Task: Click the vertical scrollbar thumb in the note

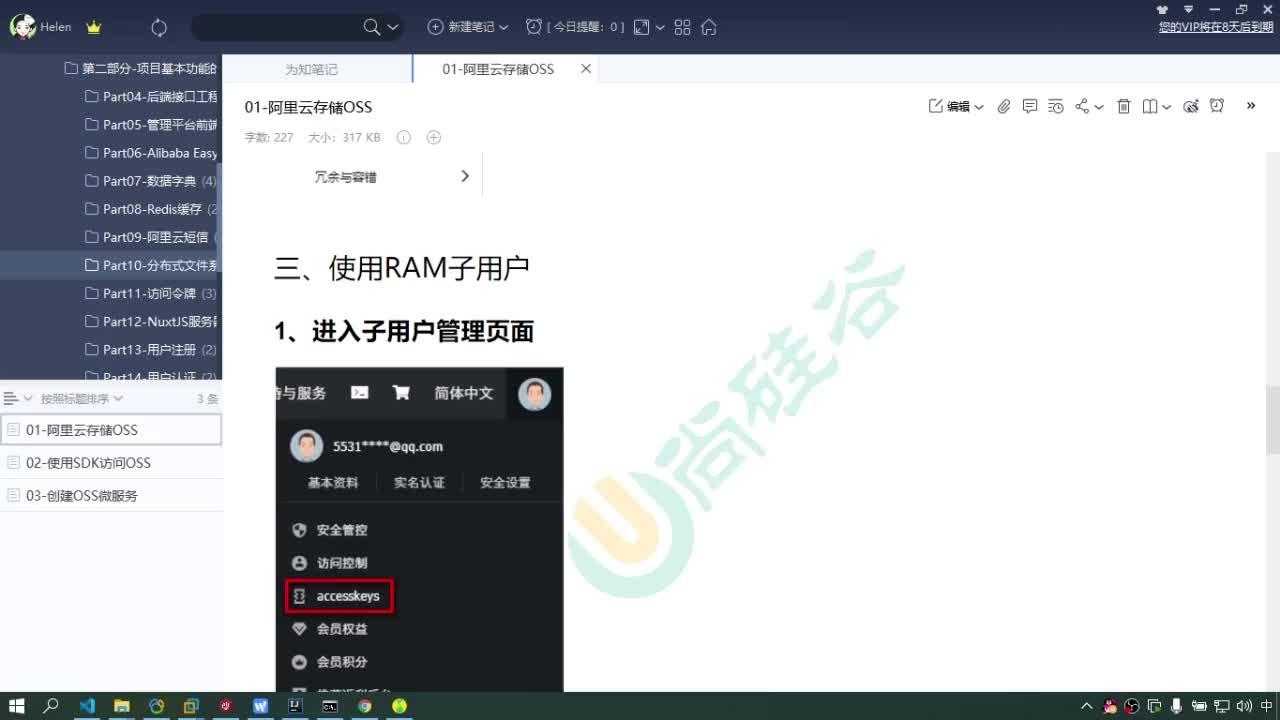Action: pyautogui.click(x=1273, y=420)
